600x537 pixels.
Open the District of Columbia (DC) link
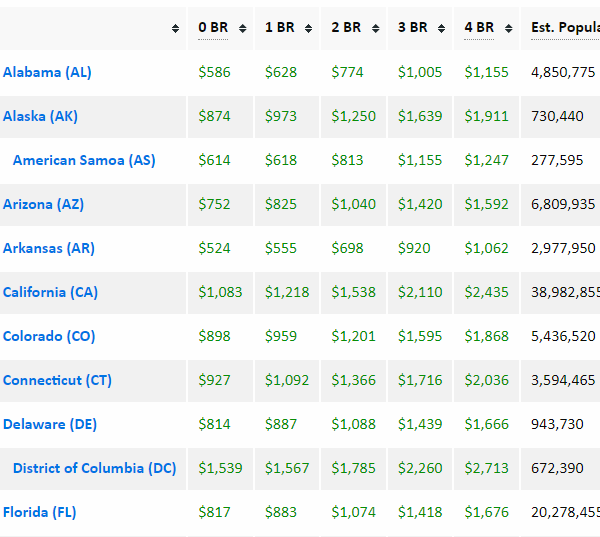tap(94, 468)
